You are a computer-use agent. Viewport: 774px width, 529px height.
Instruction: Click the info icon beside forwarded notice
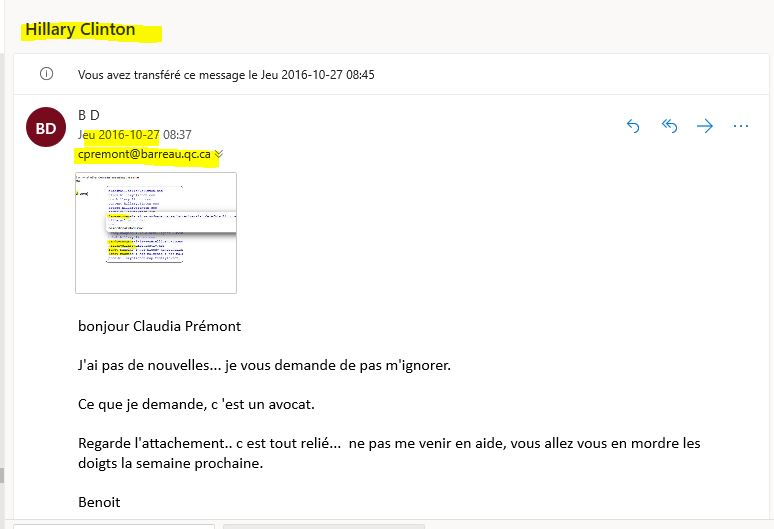45,74
